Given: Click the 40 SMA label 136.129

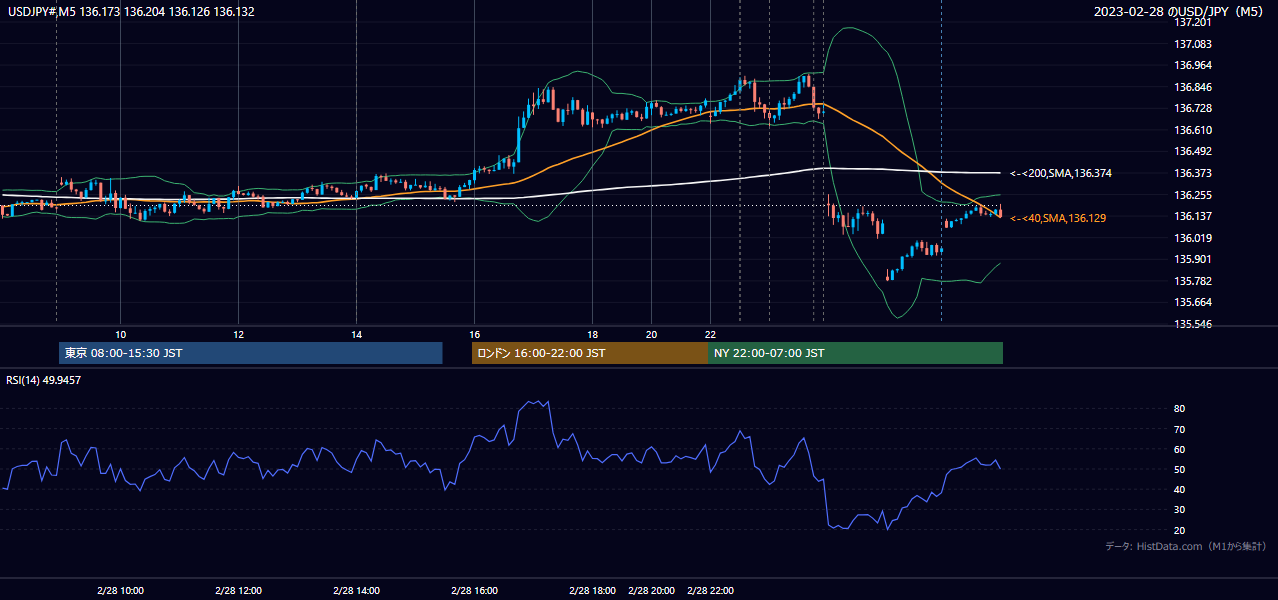Looking at the screenshot, I should point(1058,217).
